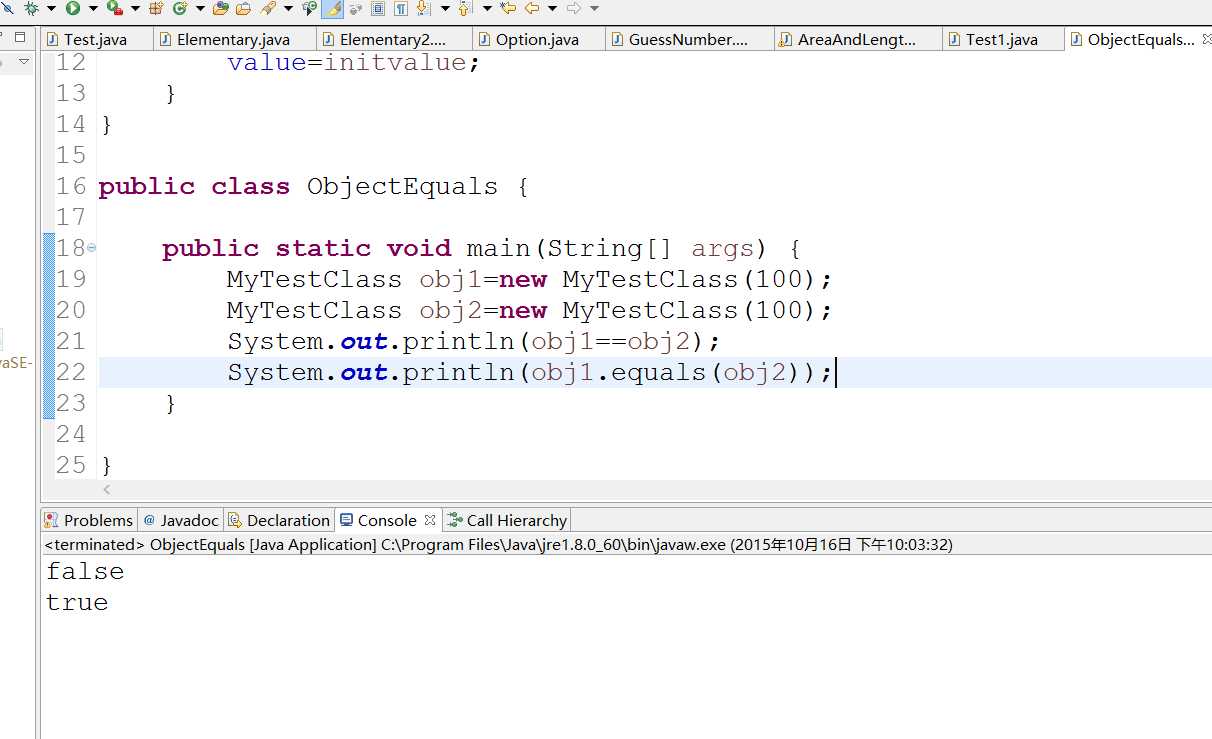Toggle Mark Occurrences highlighter icon
Image resolution: width=1212 pixels, height=739 pixels.
tap(332, 8)
